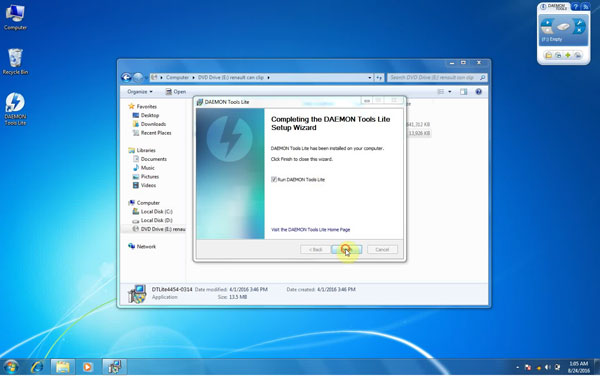This screenshot has height=380, width=600.
Task: Toggle the preview pane button
Action: coord(464,92)
